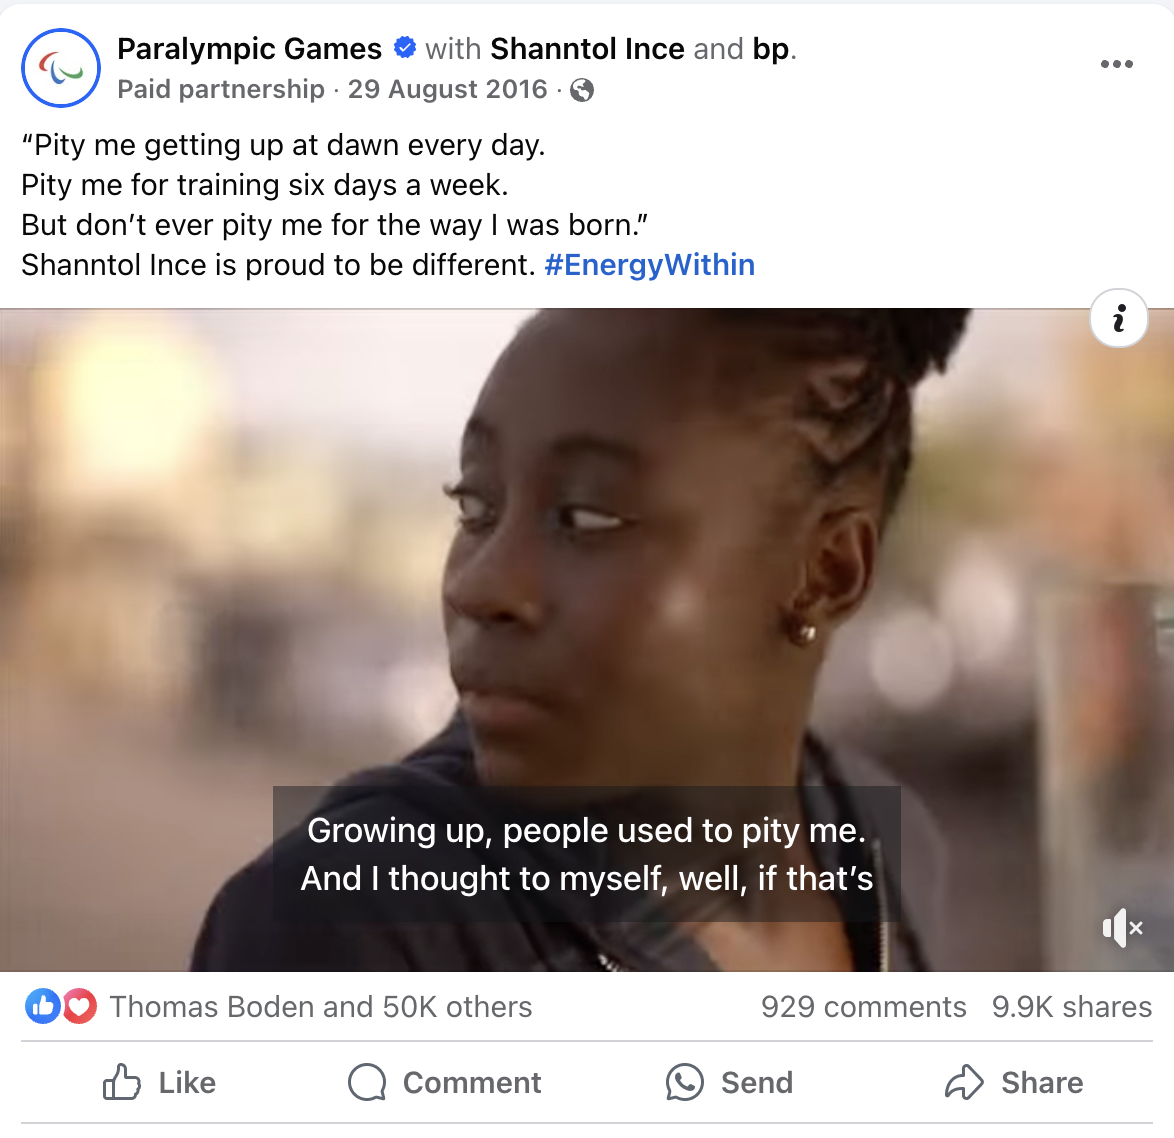Share the post

coord(1014,1083)
